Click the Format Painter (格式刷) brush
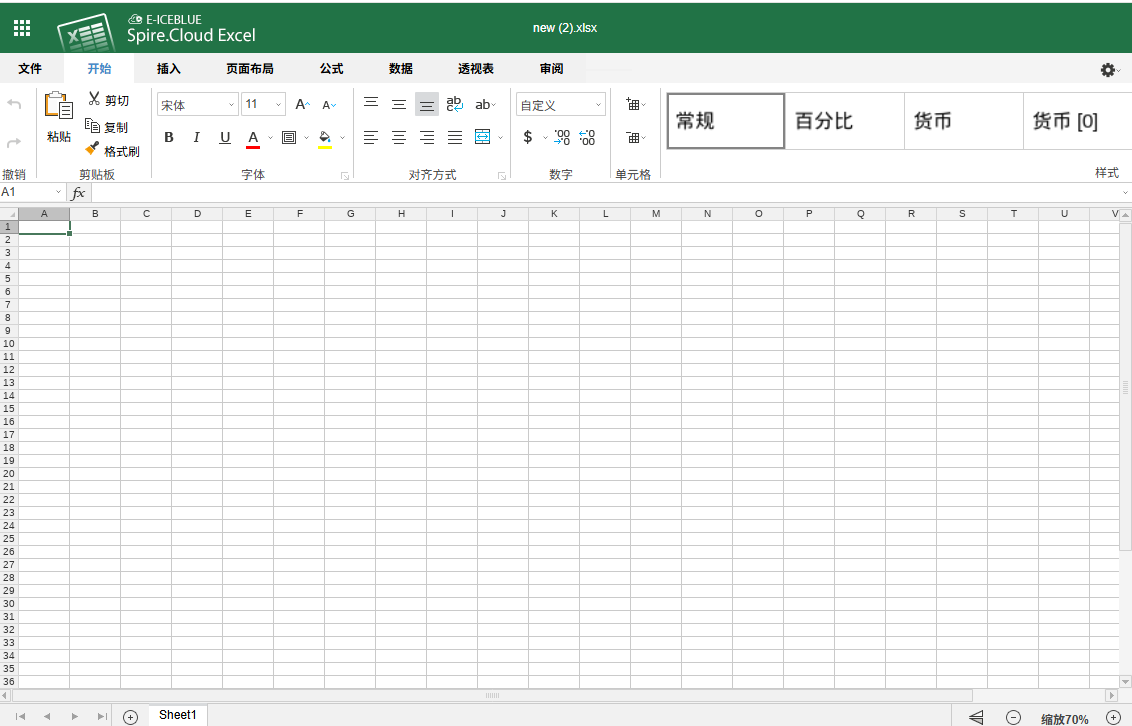This screenshot has height=726, width=1132. click(x=92, y=149)
